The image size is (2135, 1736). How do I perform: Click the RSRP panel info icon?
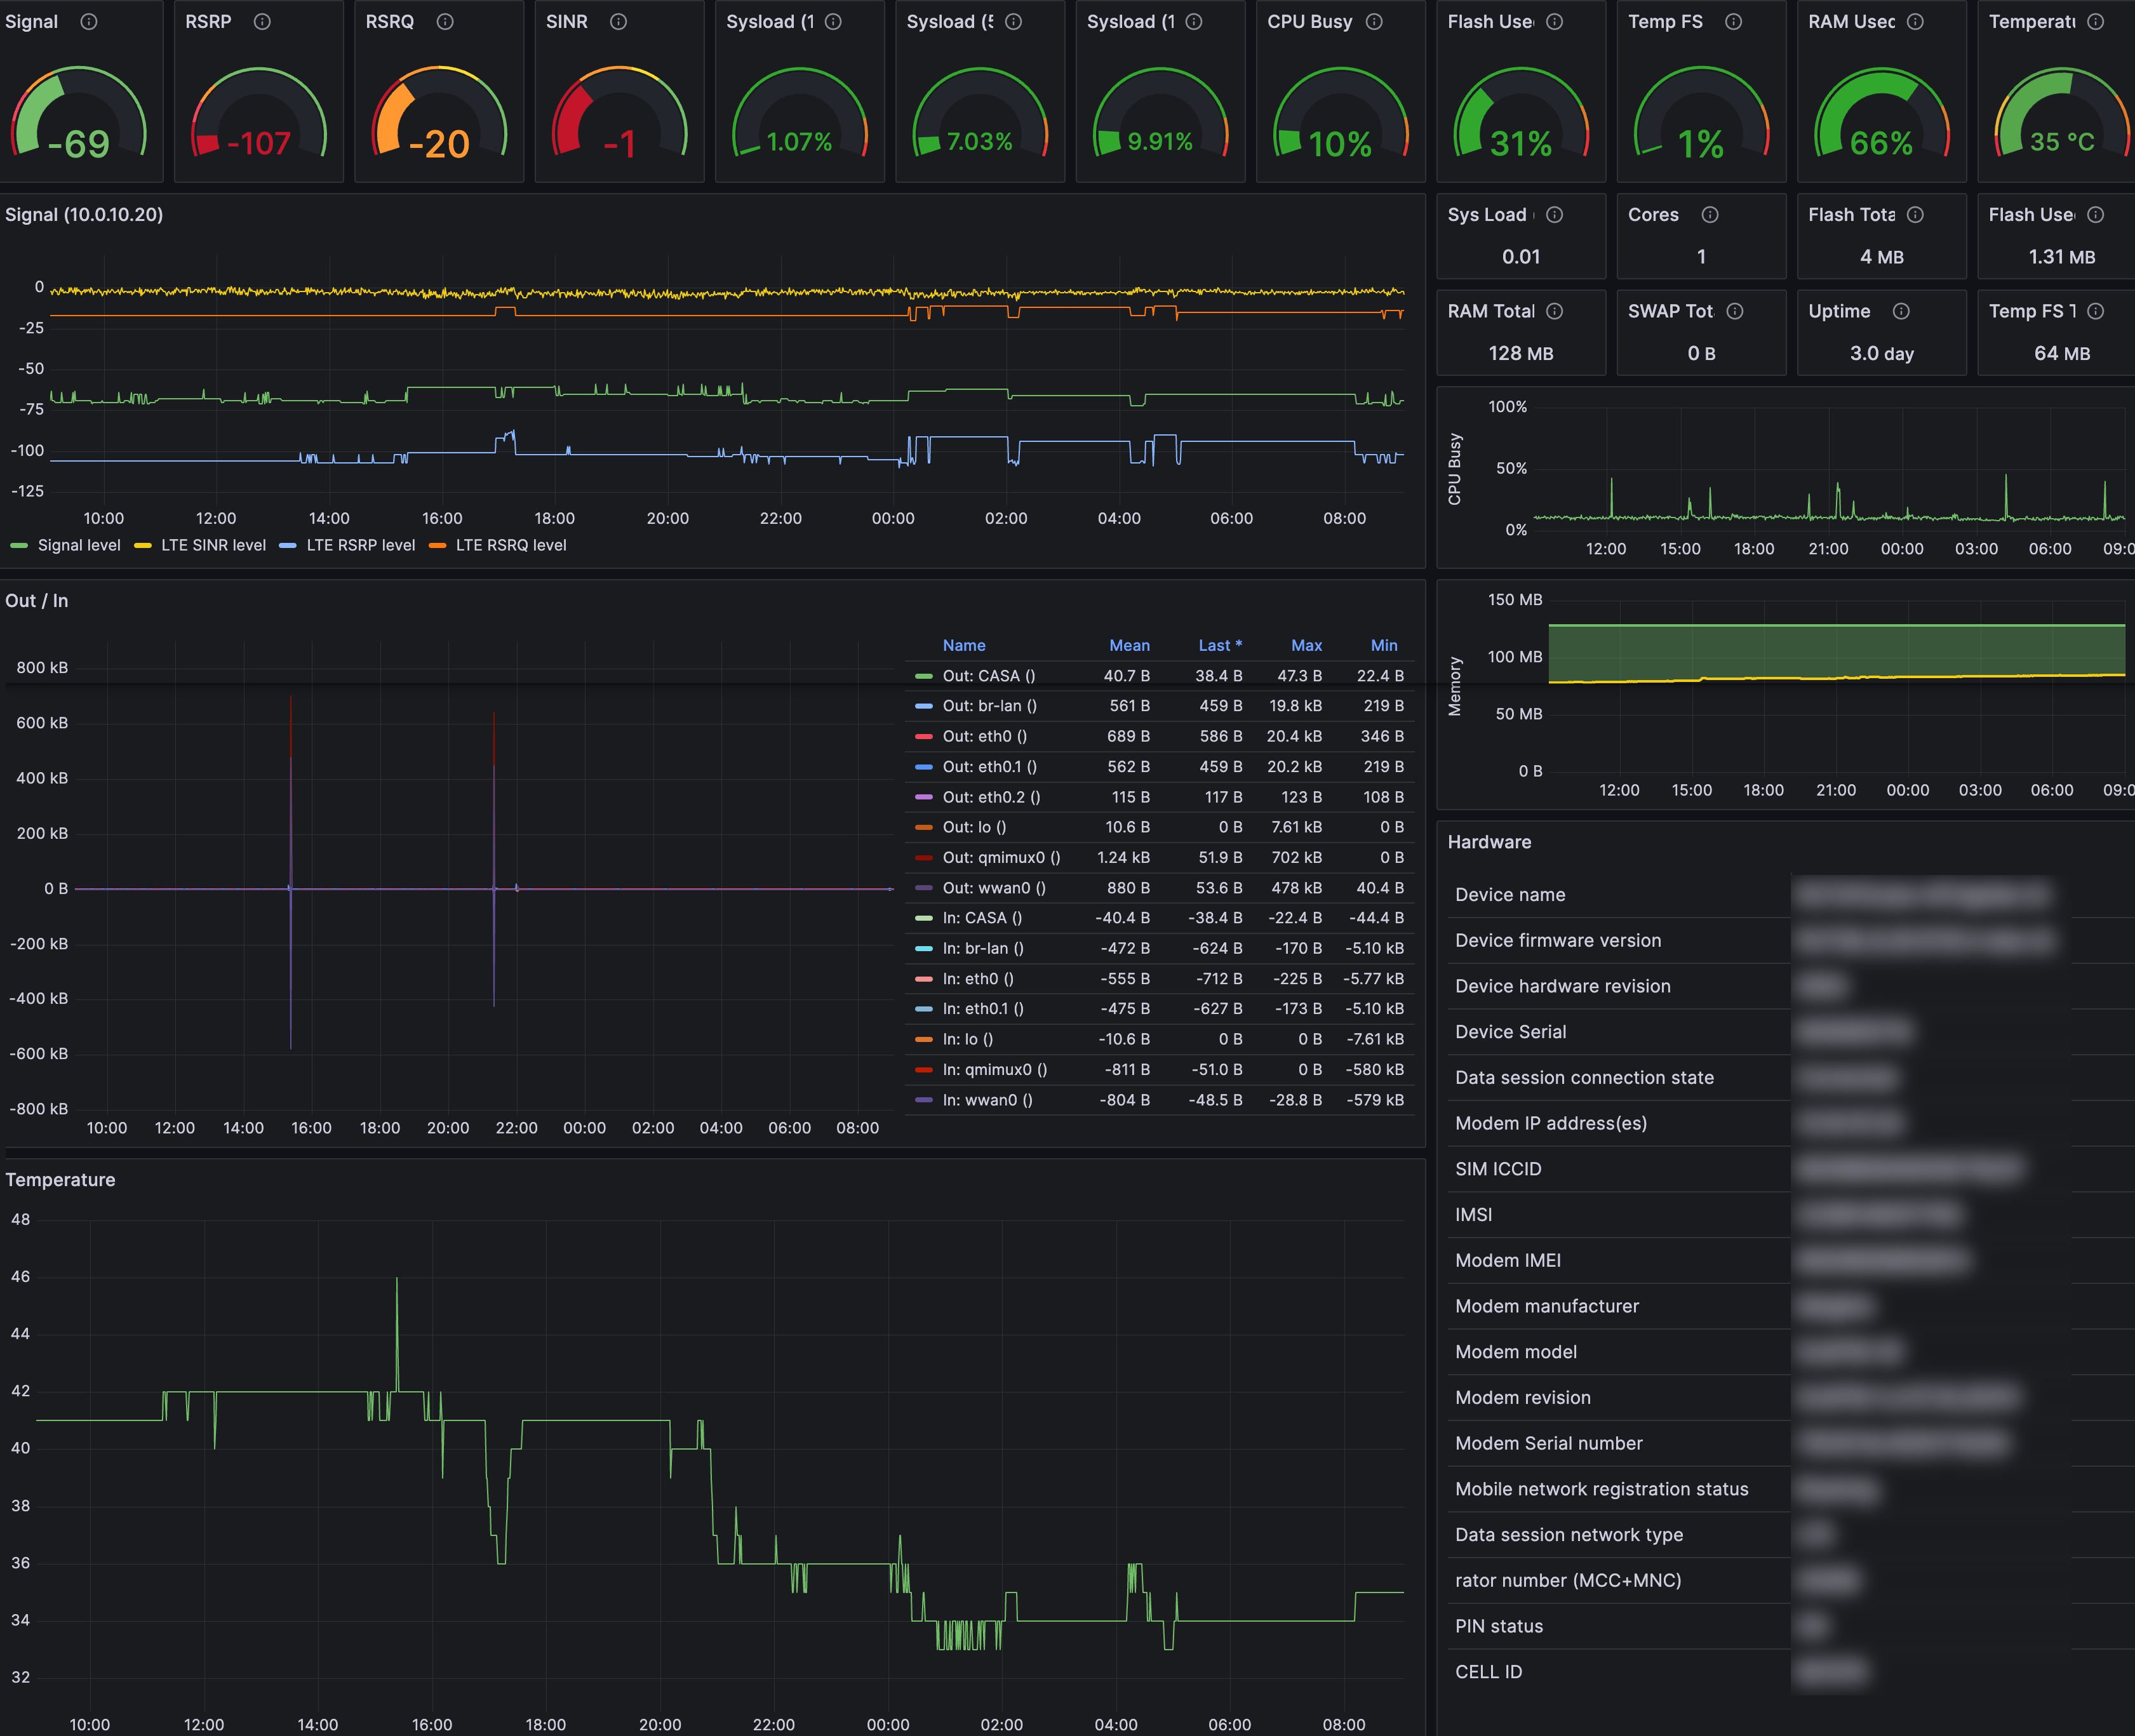click(x=262, y=22)
